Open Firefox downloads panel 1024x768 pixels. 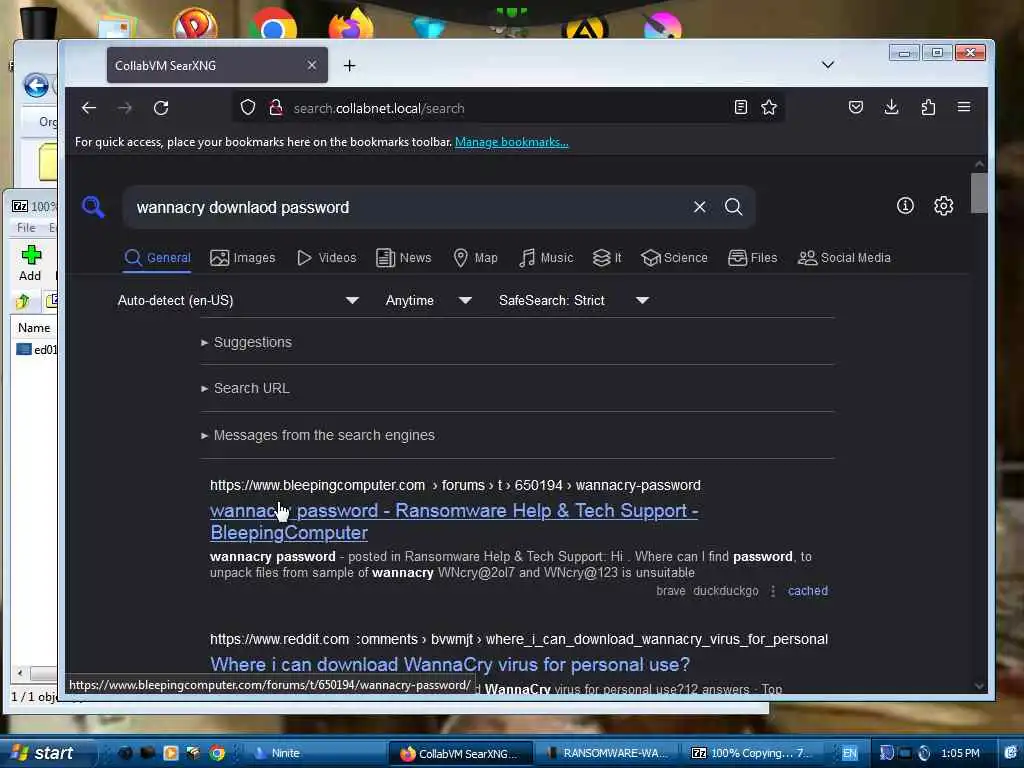point(891,107)
